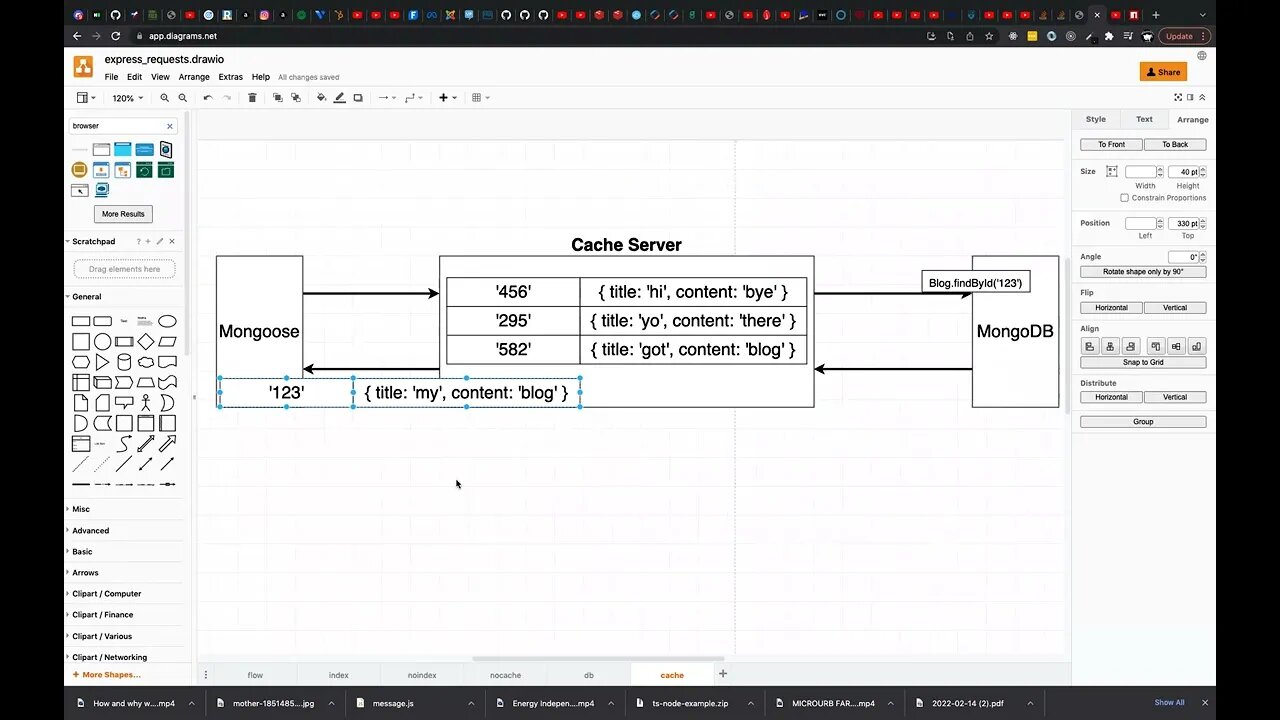Open the waypoints style dropdown

(x=411, y=98)
